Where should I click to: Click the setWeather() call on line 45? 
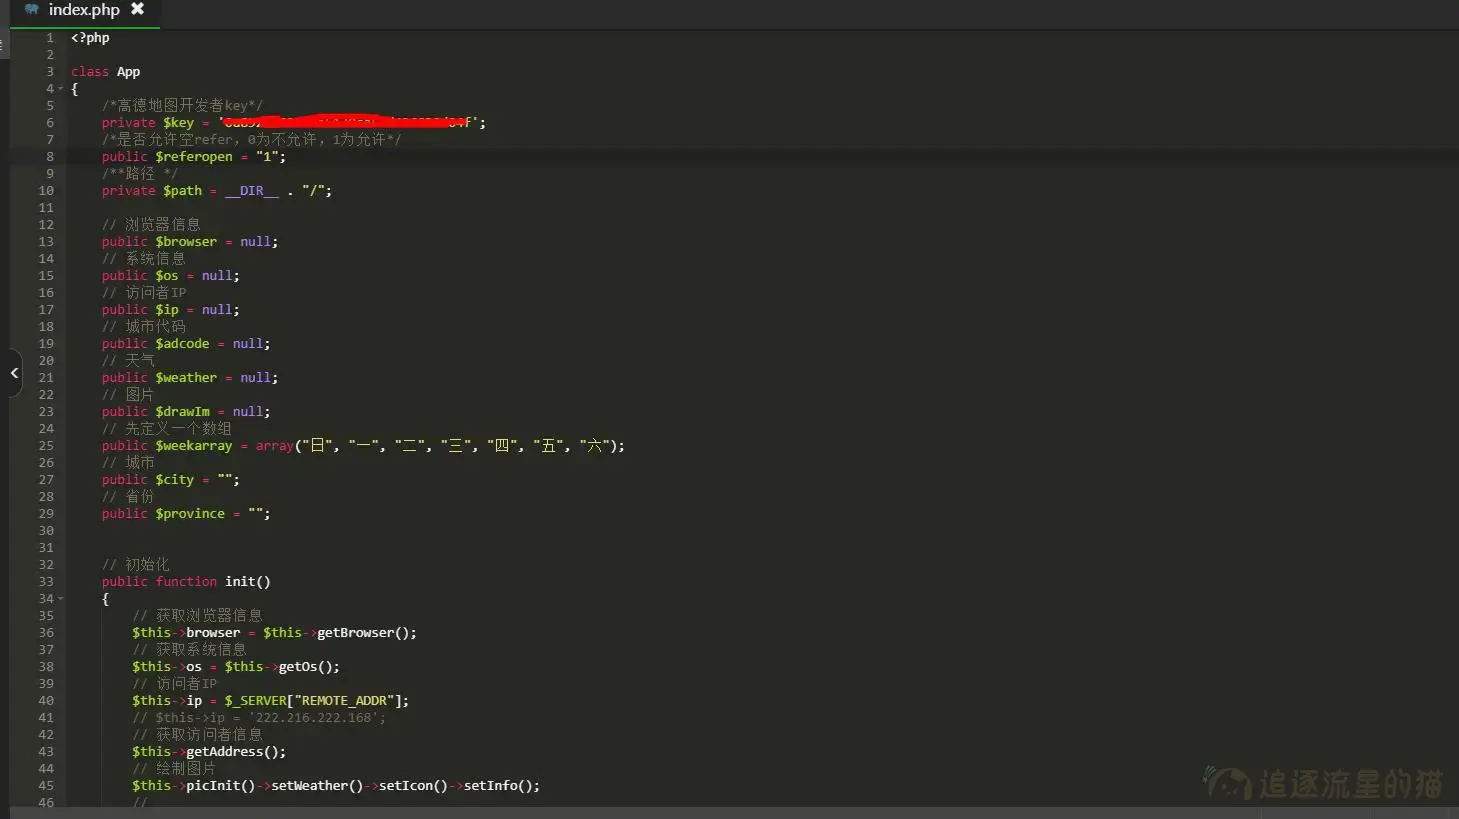[316, 786]
